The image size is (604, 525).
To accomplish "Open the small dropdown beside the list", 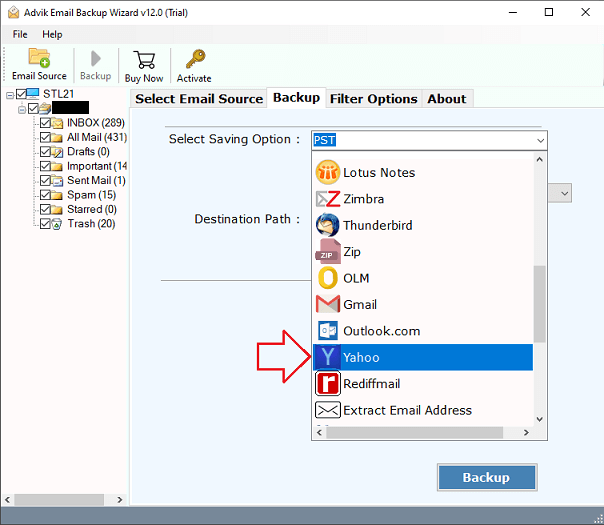I will click(564, 193).
